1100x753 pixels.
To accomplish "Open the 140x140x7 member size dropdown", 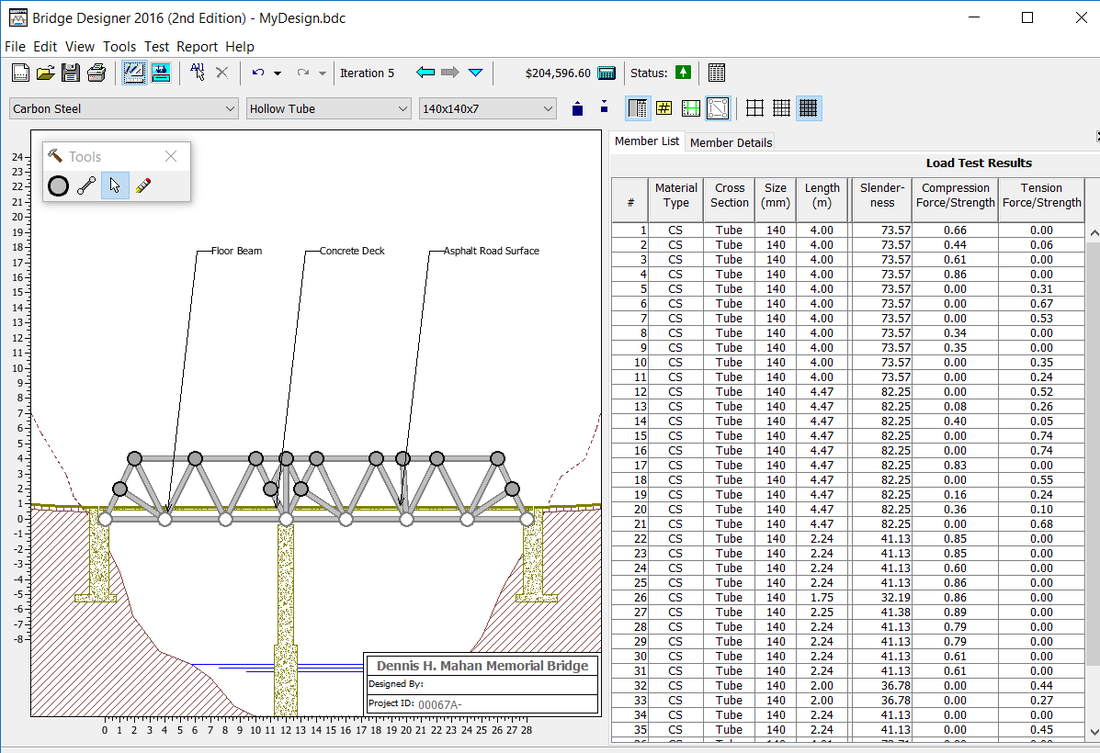I will coord(488,109).
